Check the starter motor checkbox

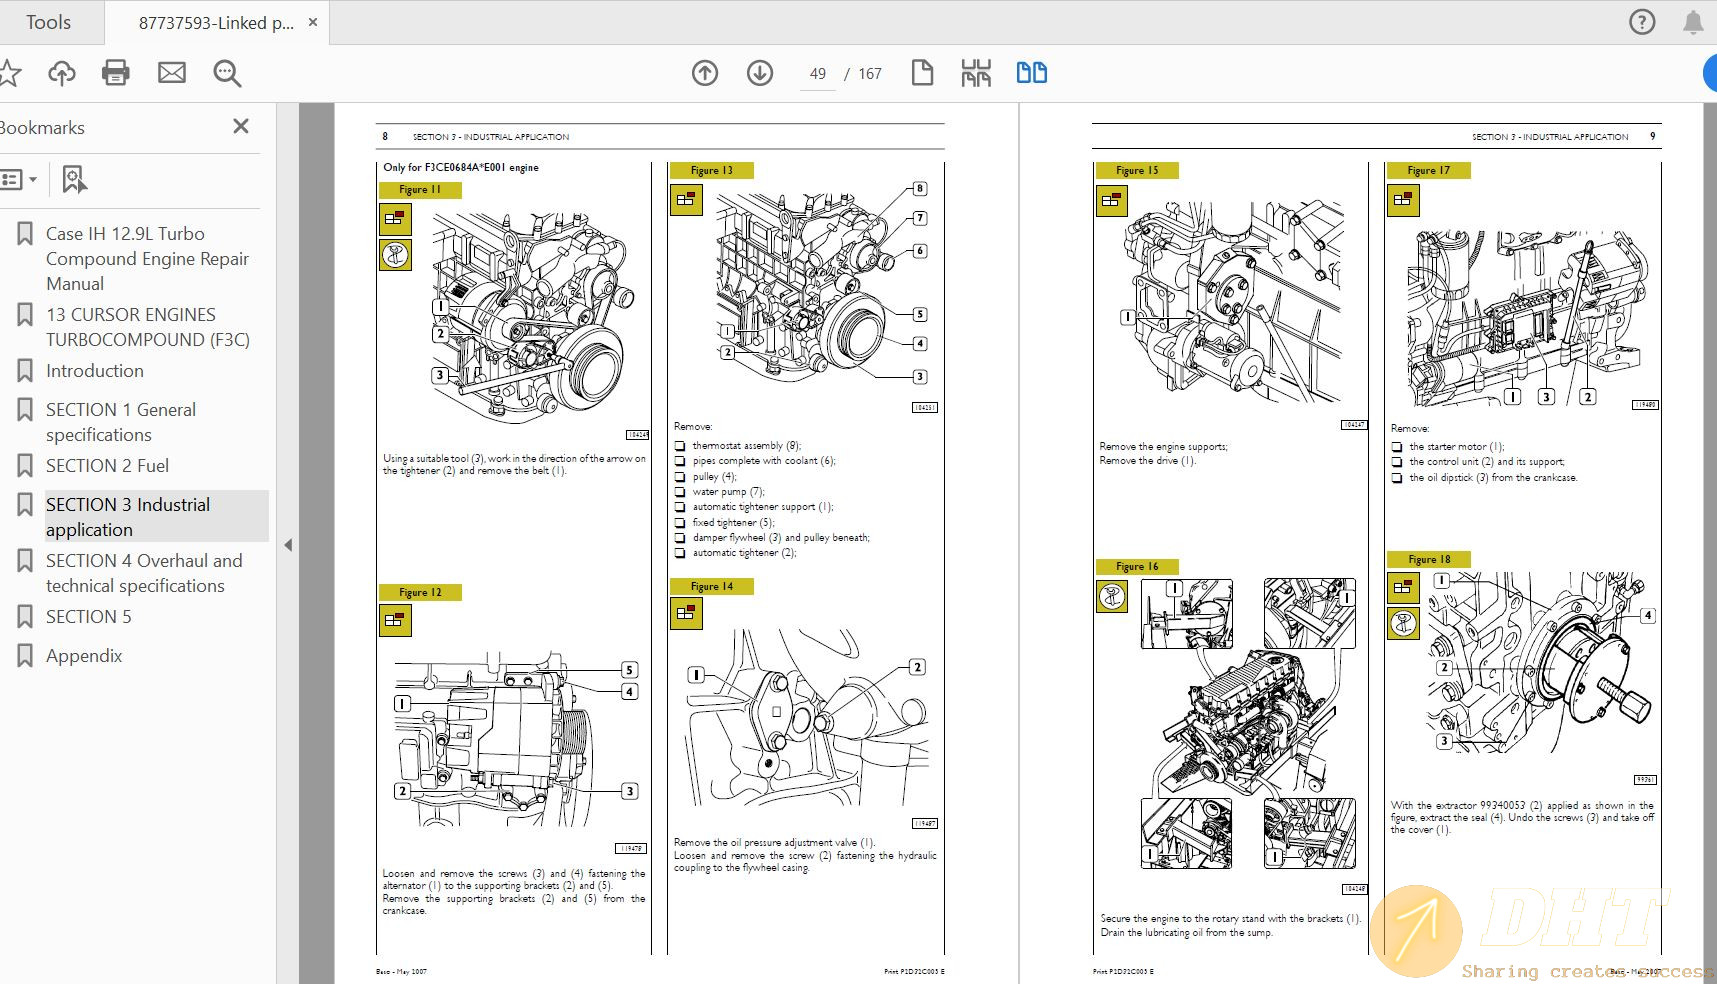click(1396, 446)
